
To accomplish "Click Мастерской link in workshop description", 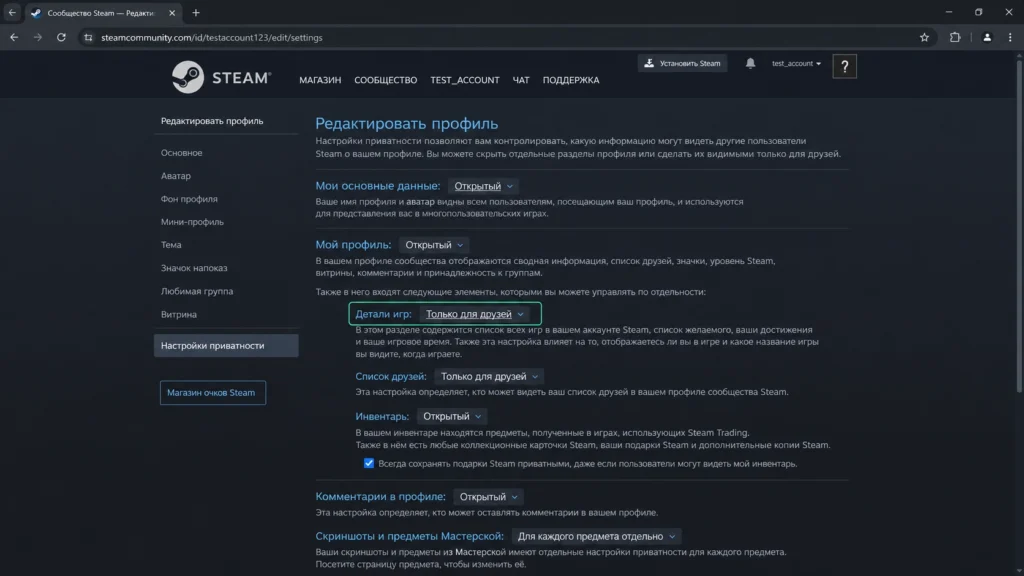I will (x=481, y=552).
